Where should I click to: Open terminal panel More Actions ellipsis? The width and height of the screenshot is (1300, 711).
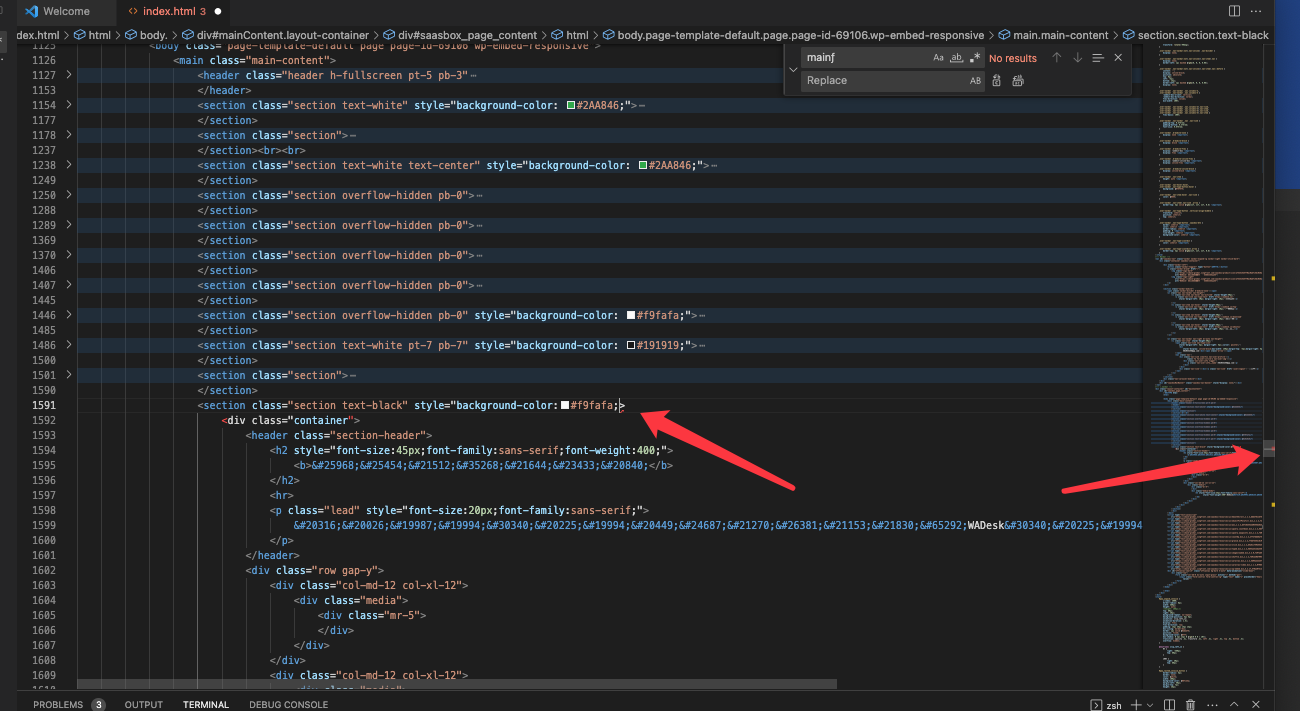[1212, 705]
